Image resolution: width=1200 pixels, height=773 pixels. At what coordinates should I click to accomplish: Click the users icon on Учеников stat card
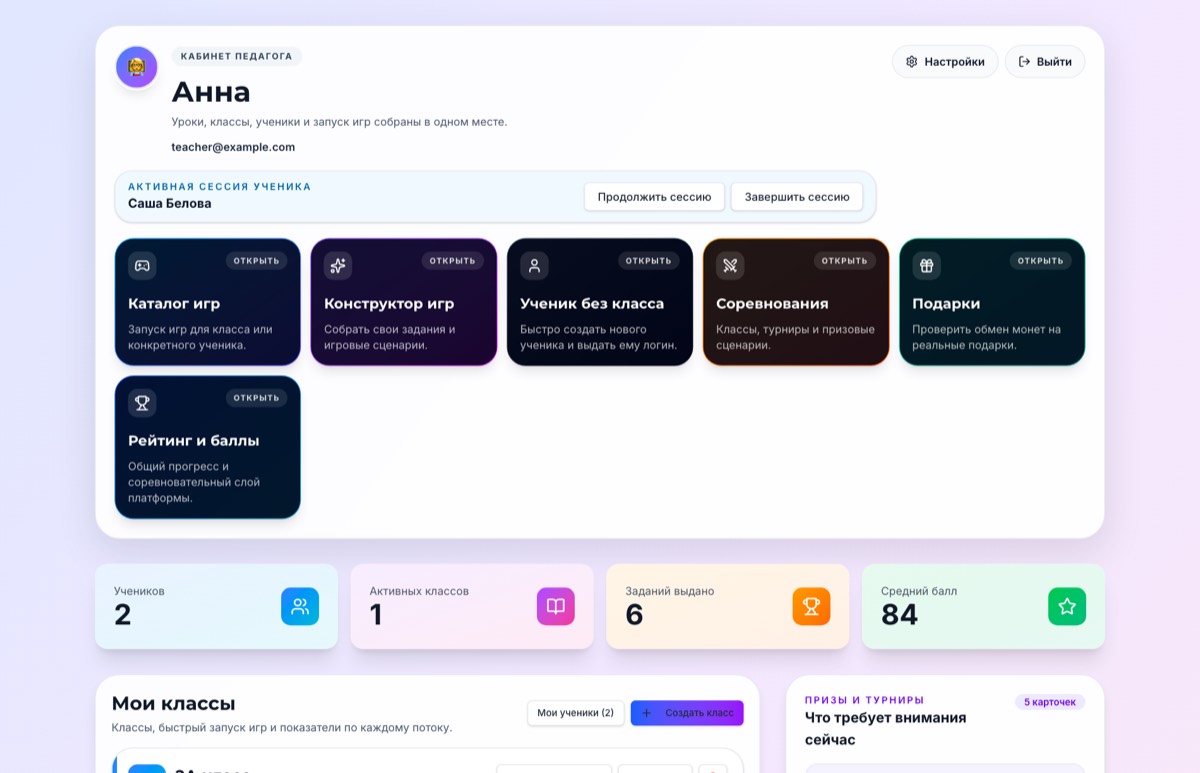click(x=301, y=606)
